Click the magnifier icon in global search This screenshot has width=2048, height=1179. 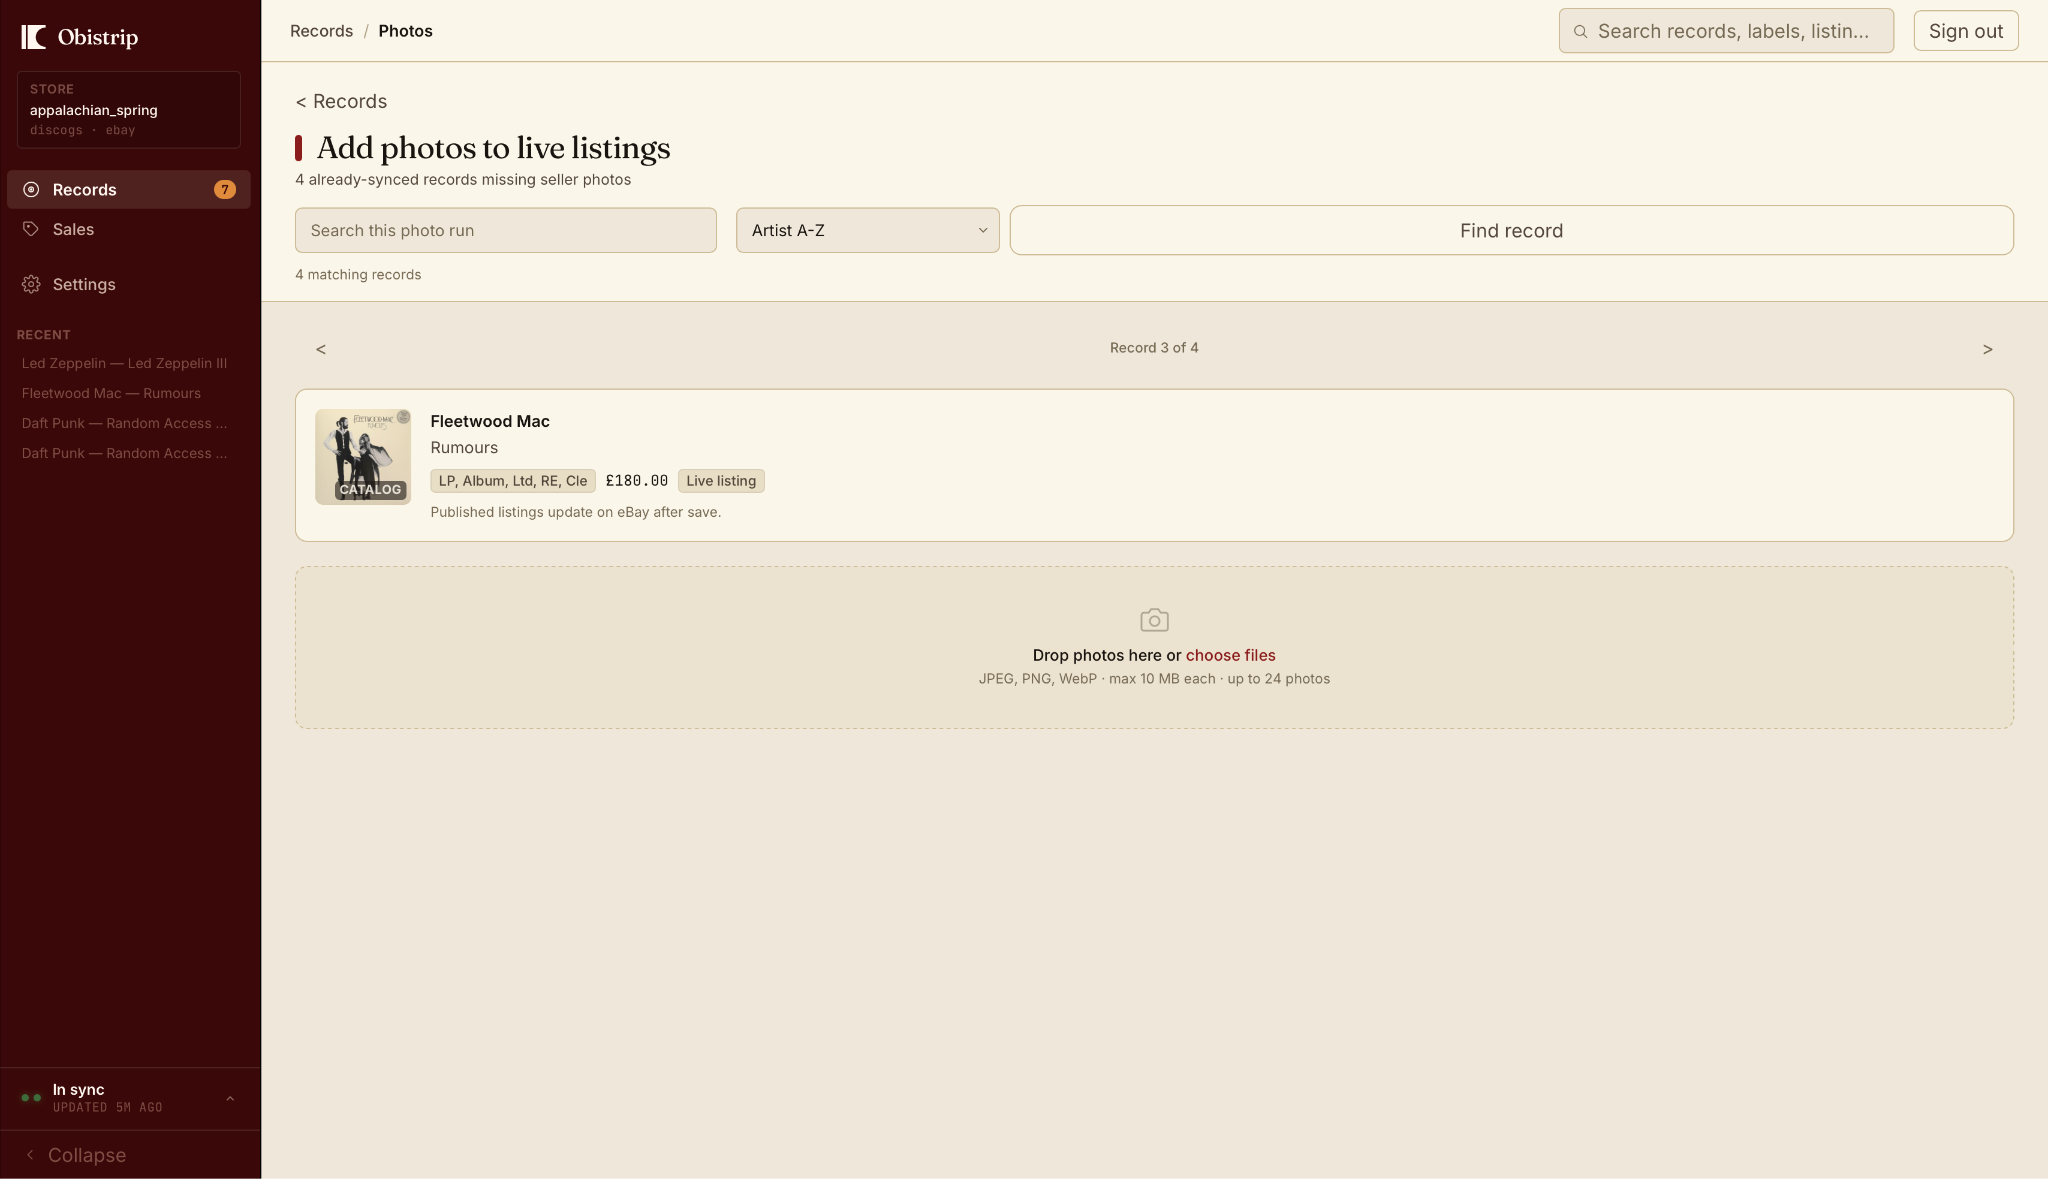(1581, 31)
